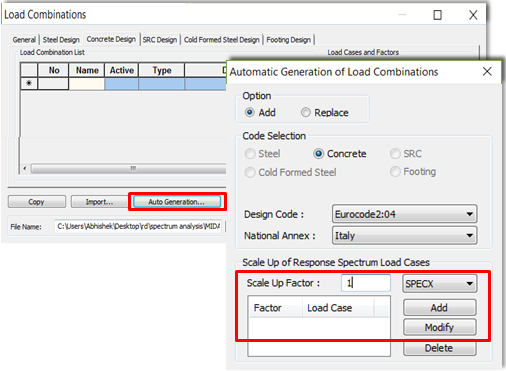
Task: Switch to the Steel Design tab
Action: pyautogui.click(x=61, y=40)
